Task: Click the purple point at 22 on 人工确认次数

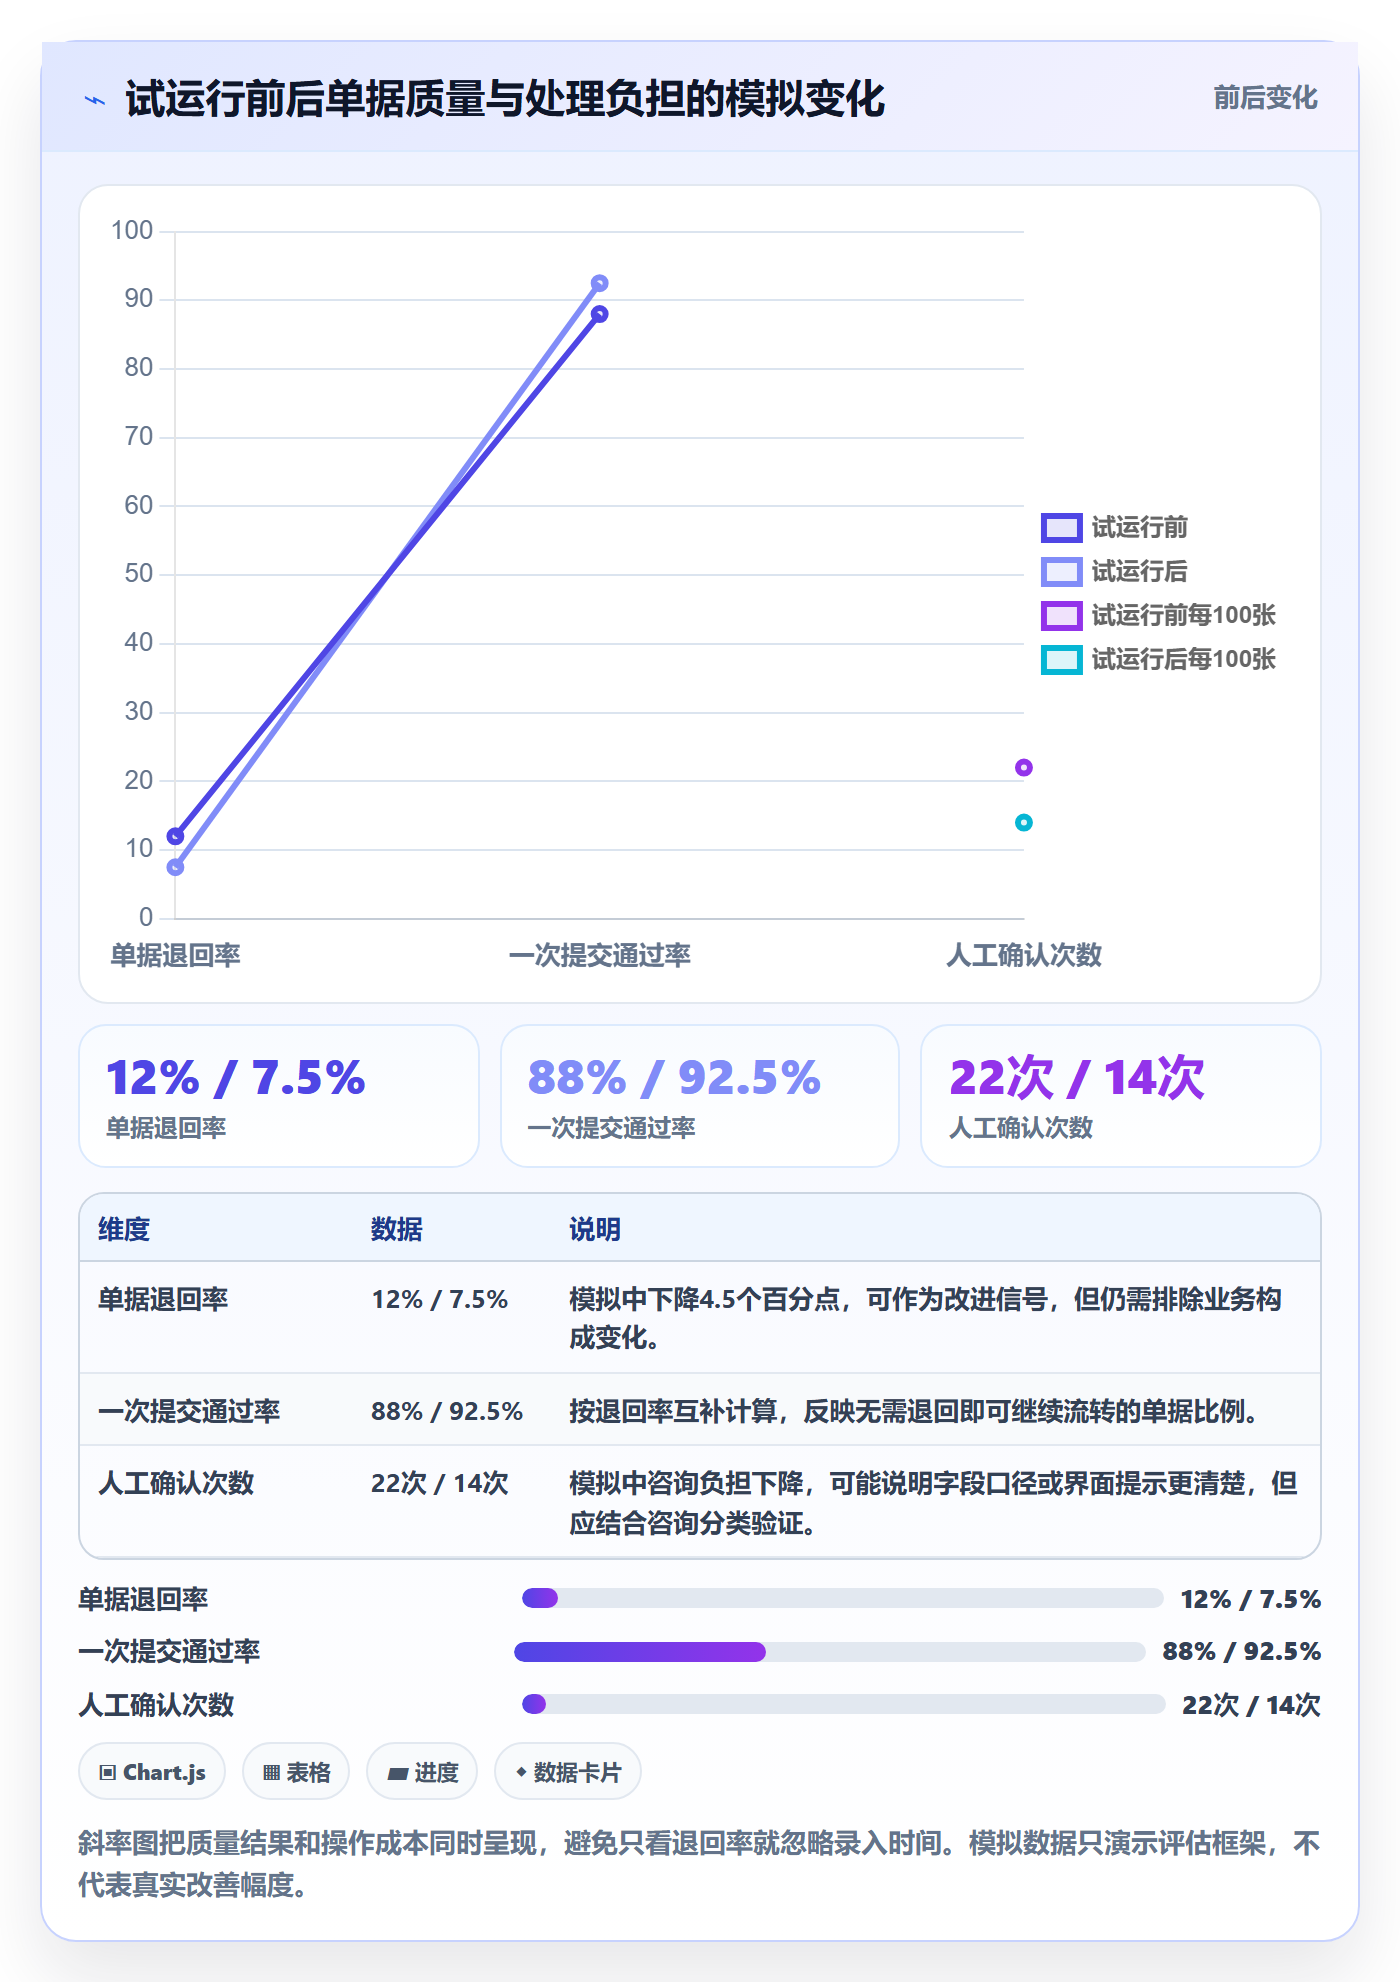Action: pos(1023,767)
